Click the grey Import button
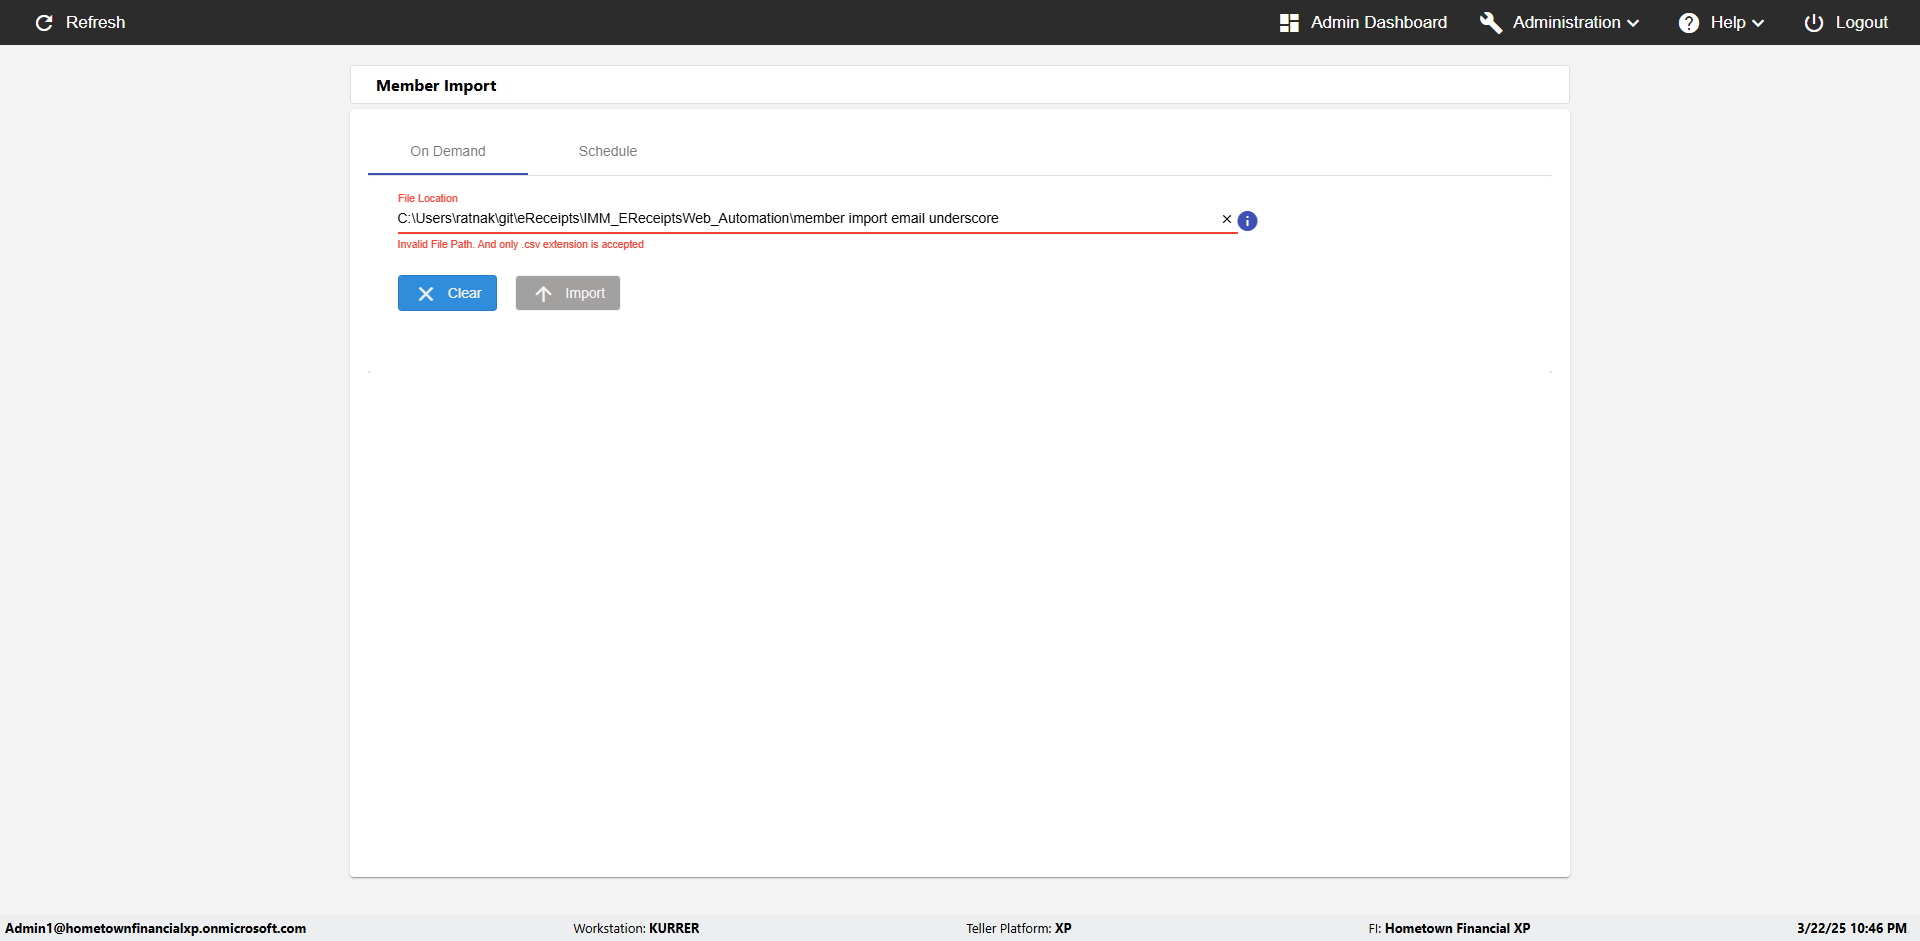Viewport: 1920px width, 941px height. click(x=568, y=293)
